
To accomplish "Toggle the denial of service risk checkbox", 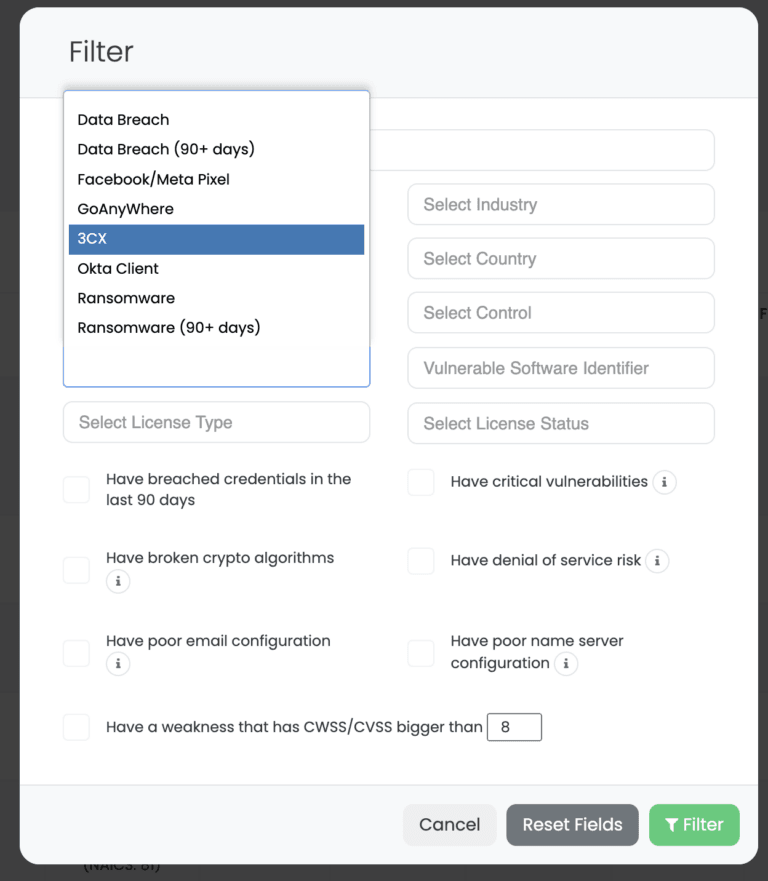I will click(x=421, y=561).
